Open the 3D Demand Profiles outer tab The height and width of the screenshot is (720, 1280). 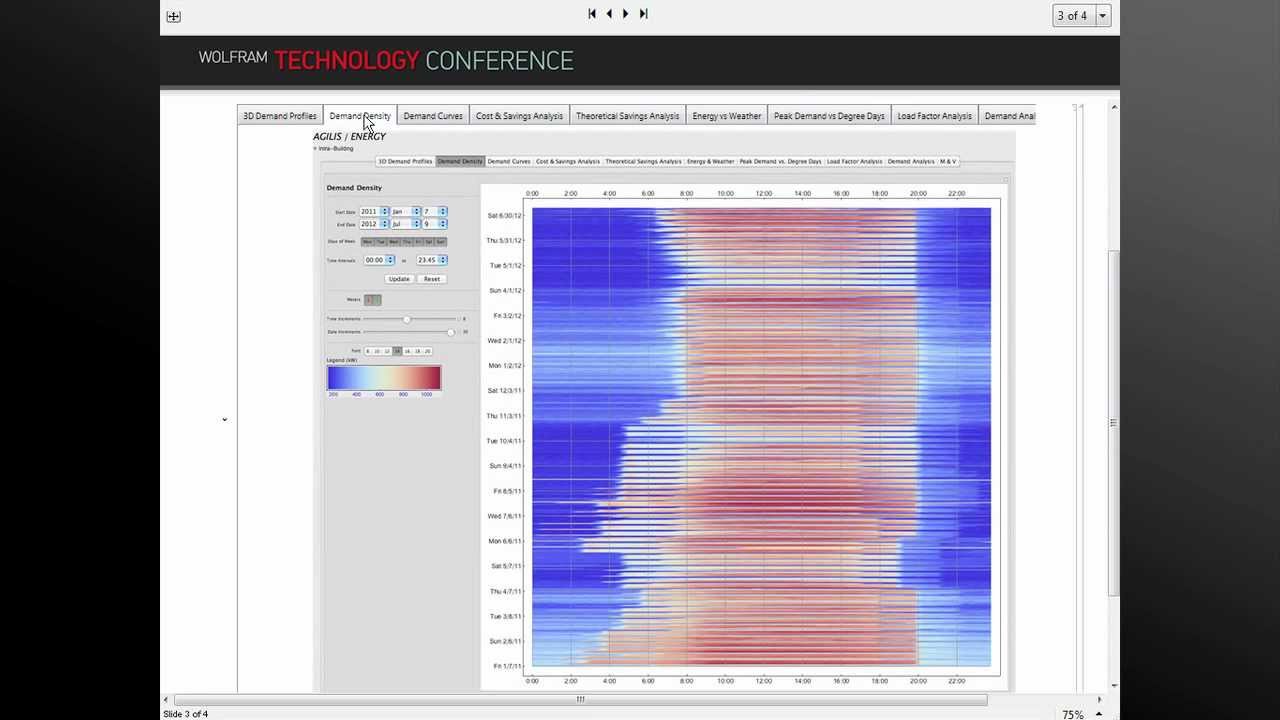tap(280, 116)
